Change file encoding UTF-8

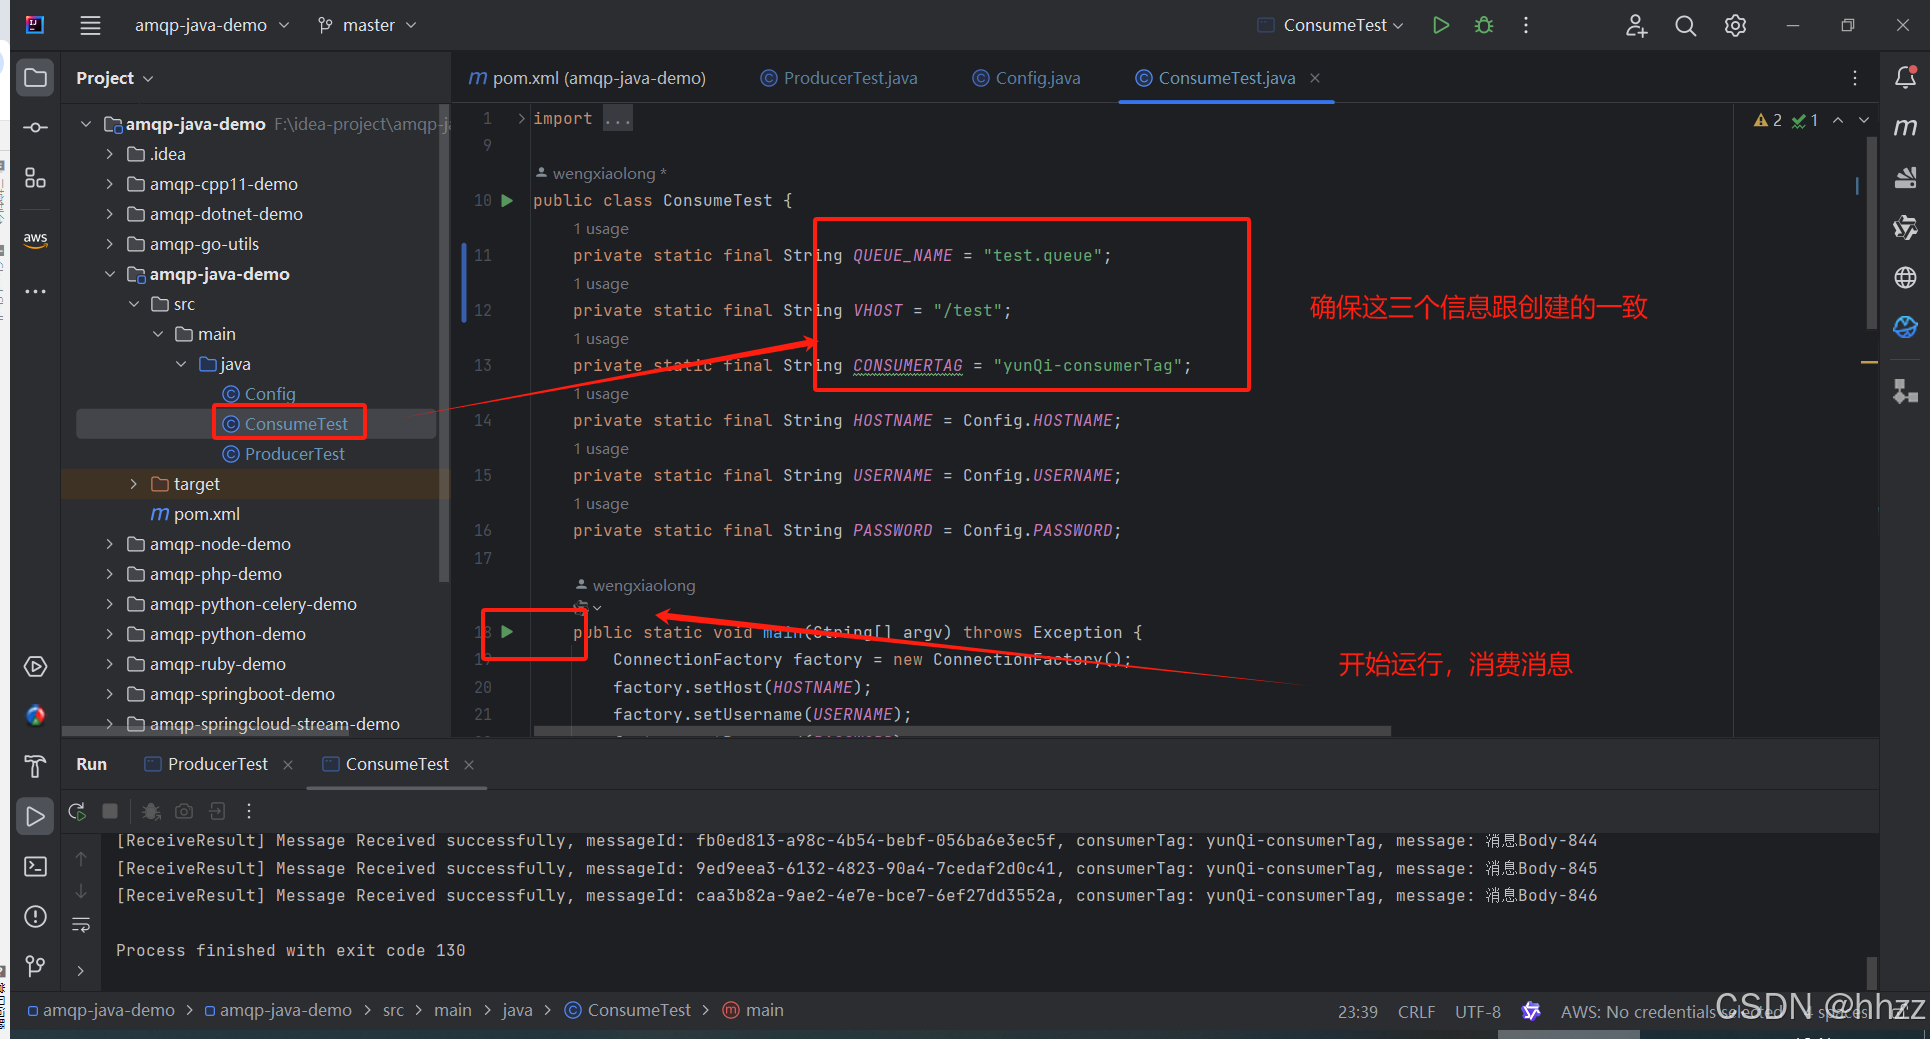click(x=1478, y=1012)
